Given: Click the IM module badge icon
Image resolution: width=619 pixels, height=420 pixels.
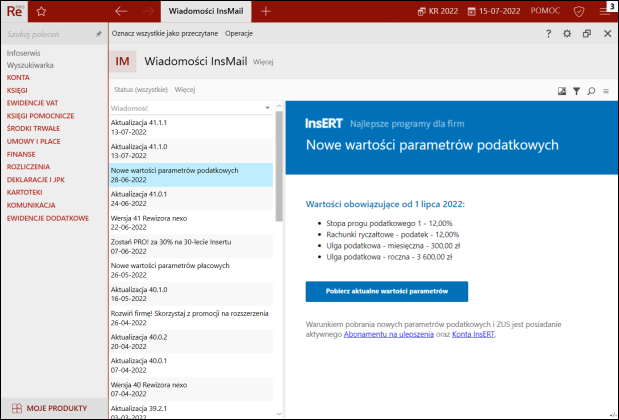Looking at the screenshot, I should pos(122,61).
